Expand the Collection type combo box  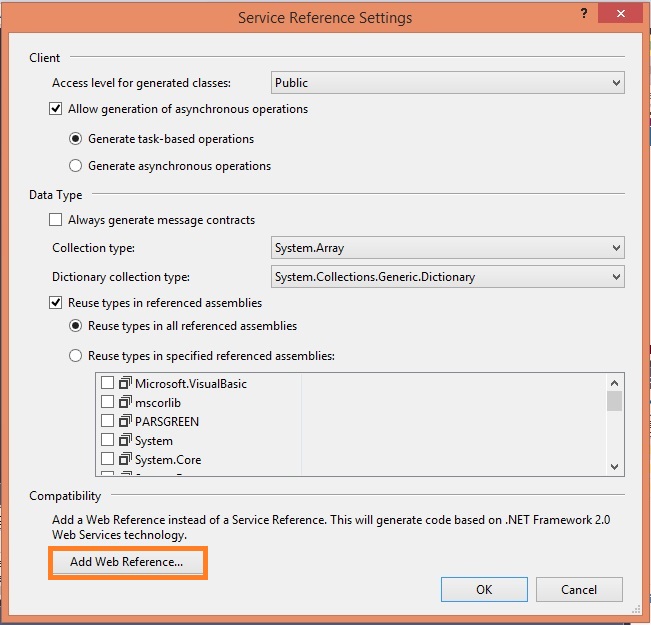click(x=447, y=248)
